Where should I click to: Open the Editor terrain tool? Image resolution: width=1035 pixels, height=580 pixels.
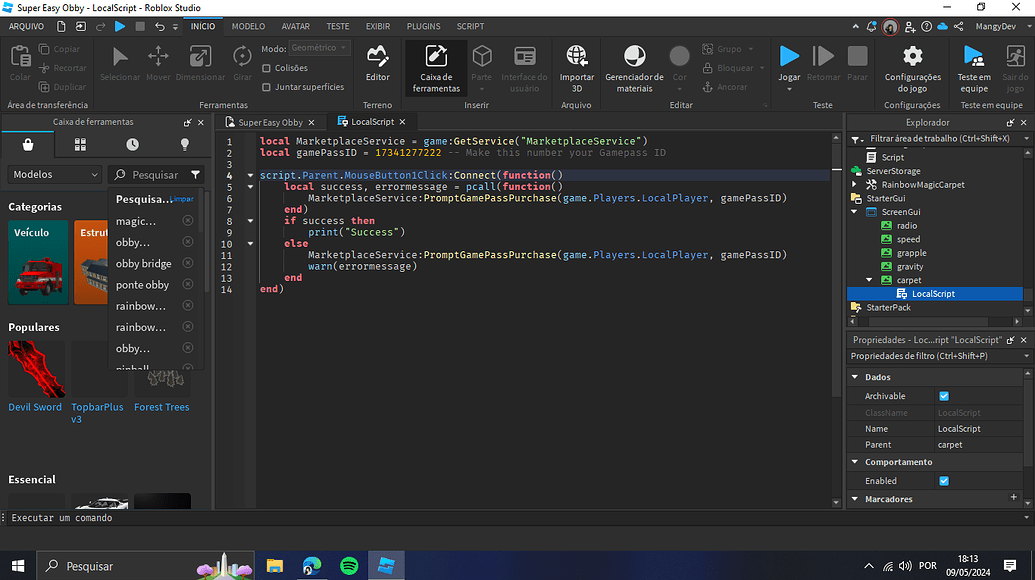377,64
